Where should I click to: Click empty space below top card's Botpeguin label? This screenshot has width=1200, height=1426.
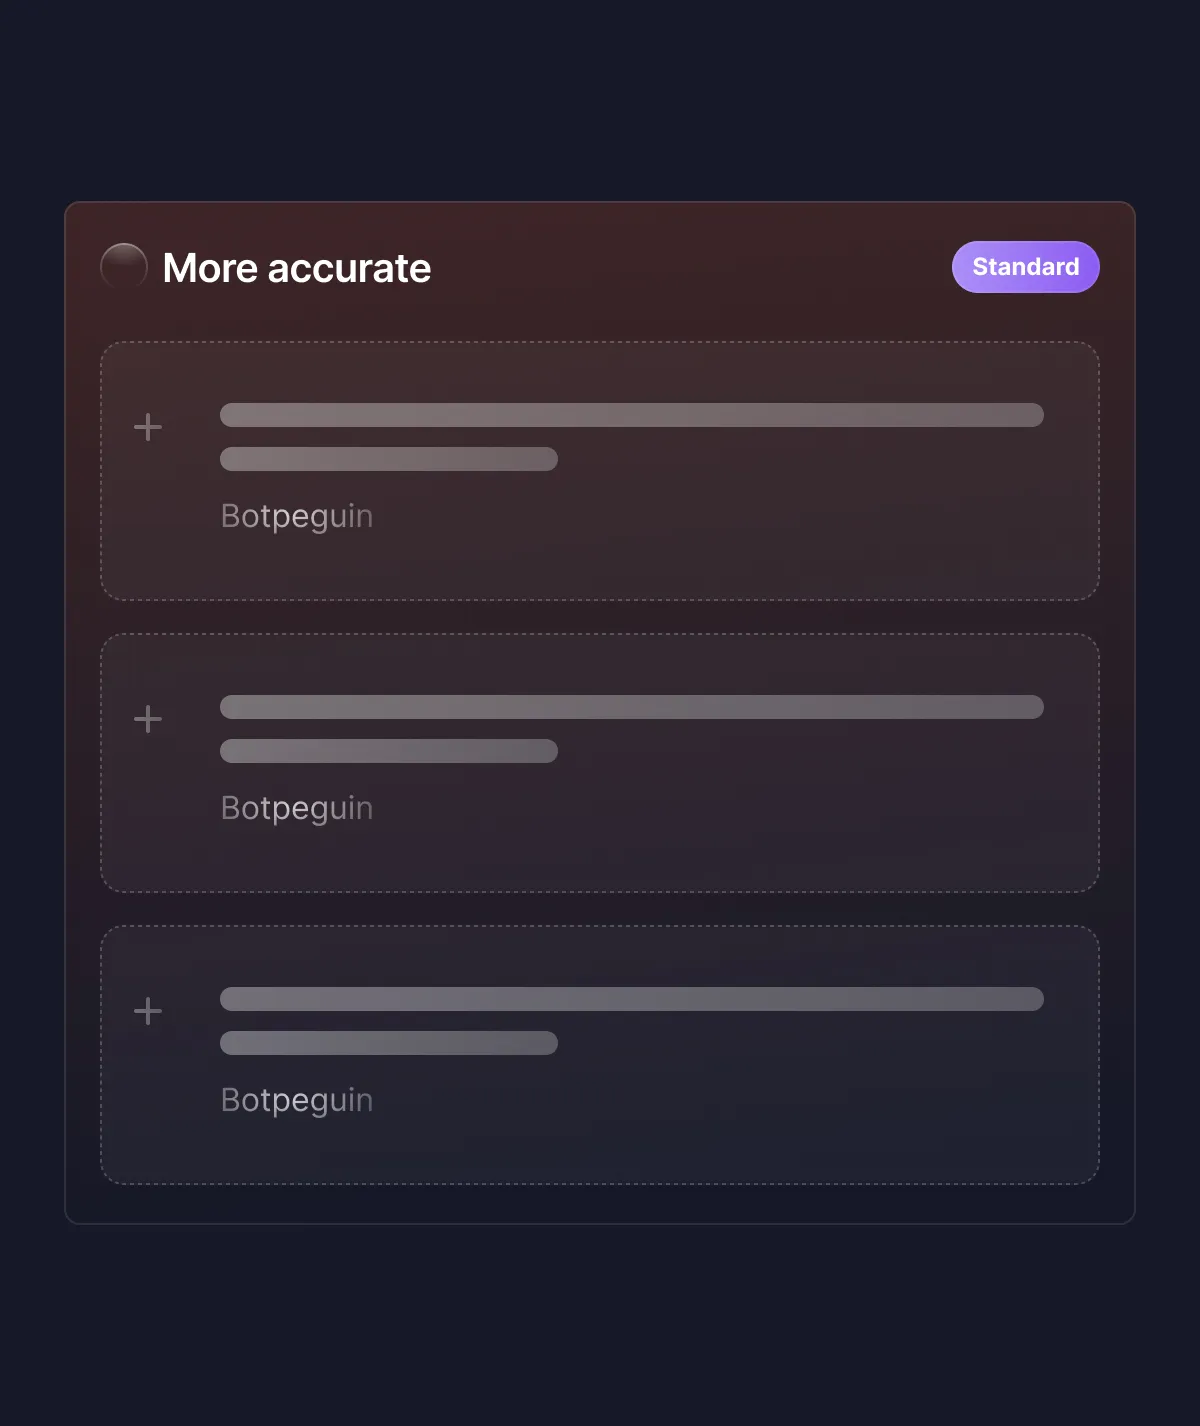pos(600,568)
